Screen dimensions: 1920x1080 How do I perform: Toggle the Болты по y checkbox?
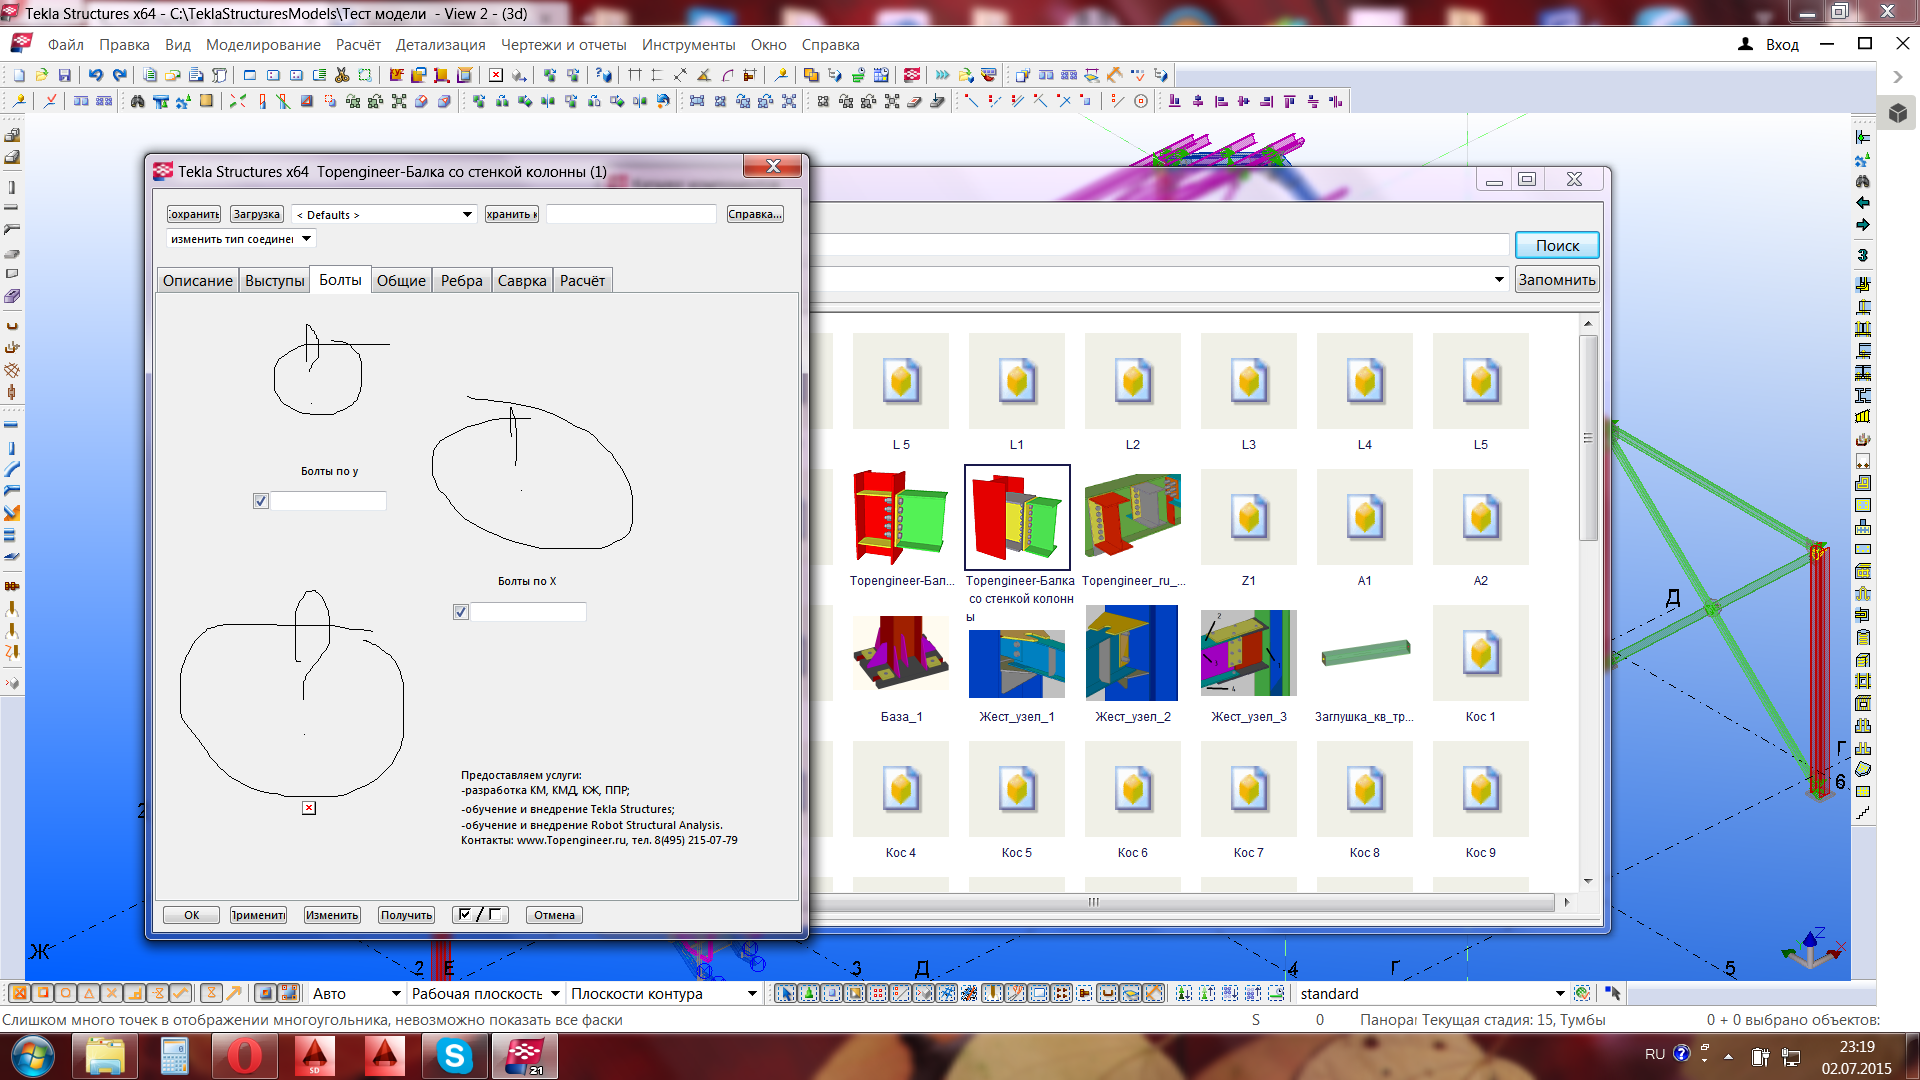[261, 501]
